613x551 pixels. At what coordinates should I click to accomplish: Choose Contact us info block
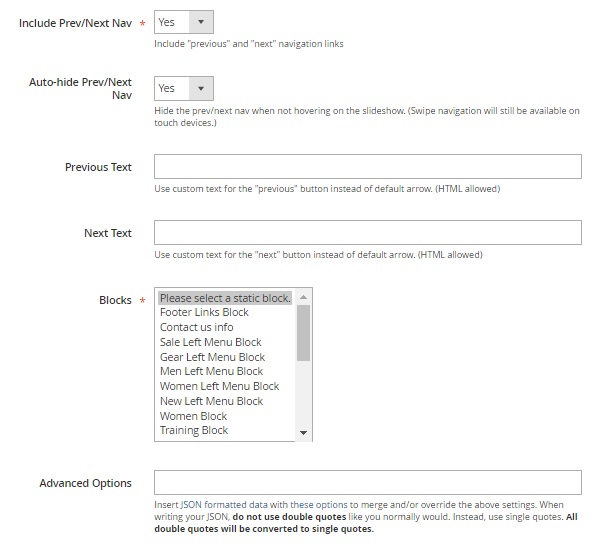coord(196,327)
